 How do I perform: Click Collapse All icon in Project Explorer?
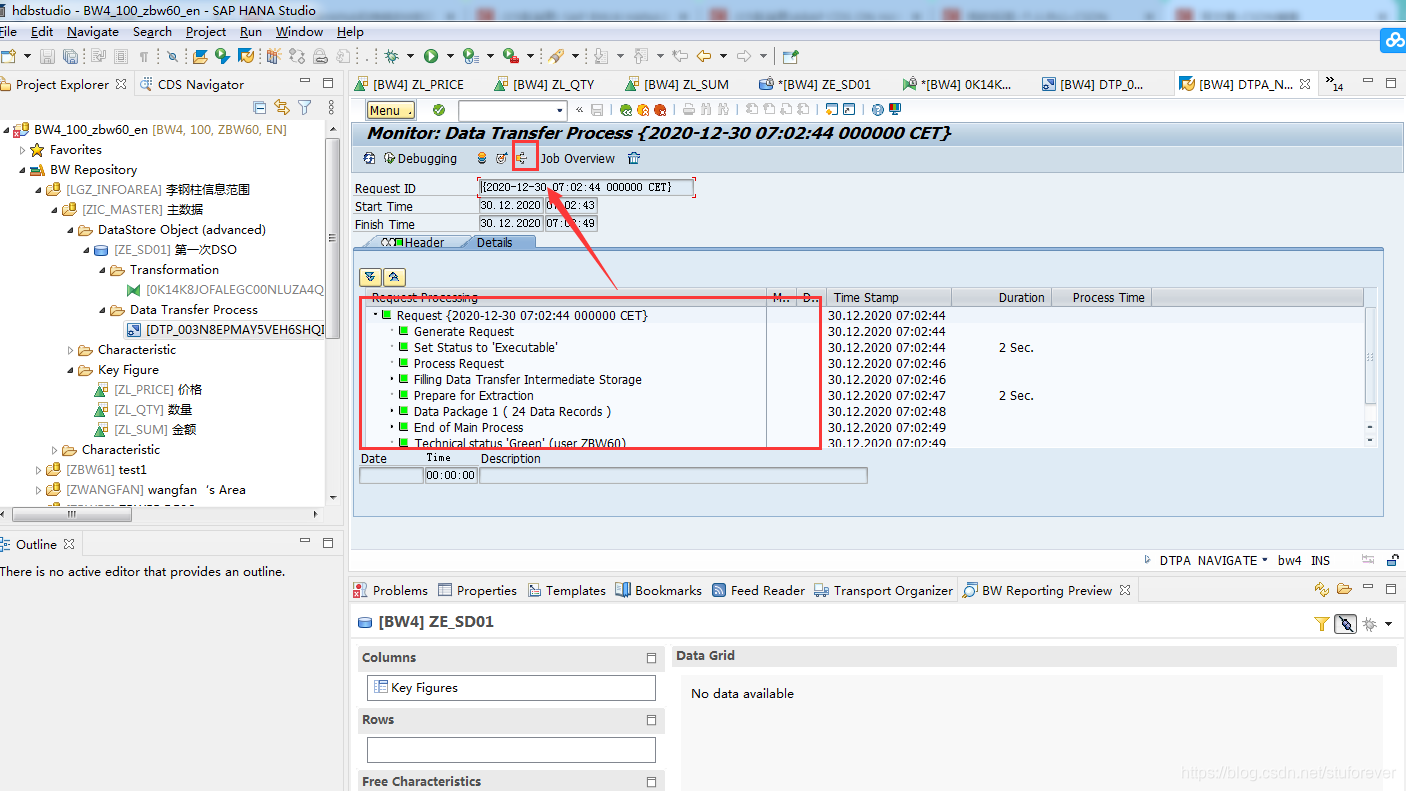(x=260, y=107)
